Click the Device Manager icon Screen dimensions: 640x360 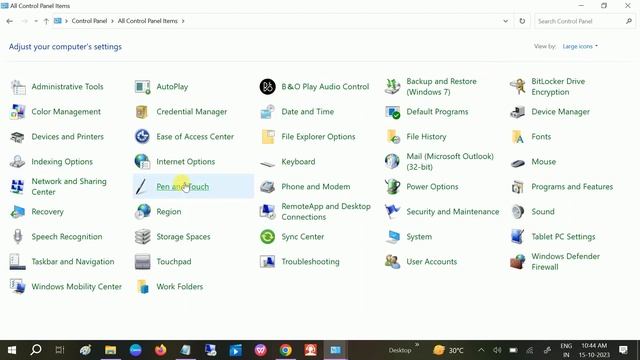coord(518,112)
